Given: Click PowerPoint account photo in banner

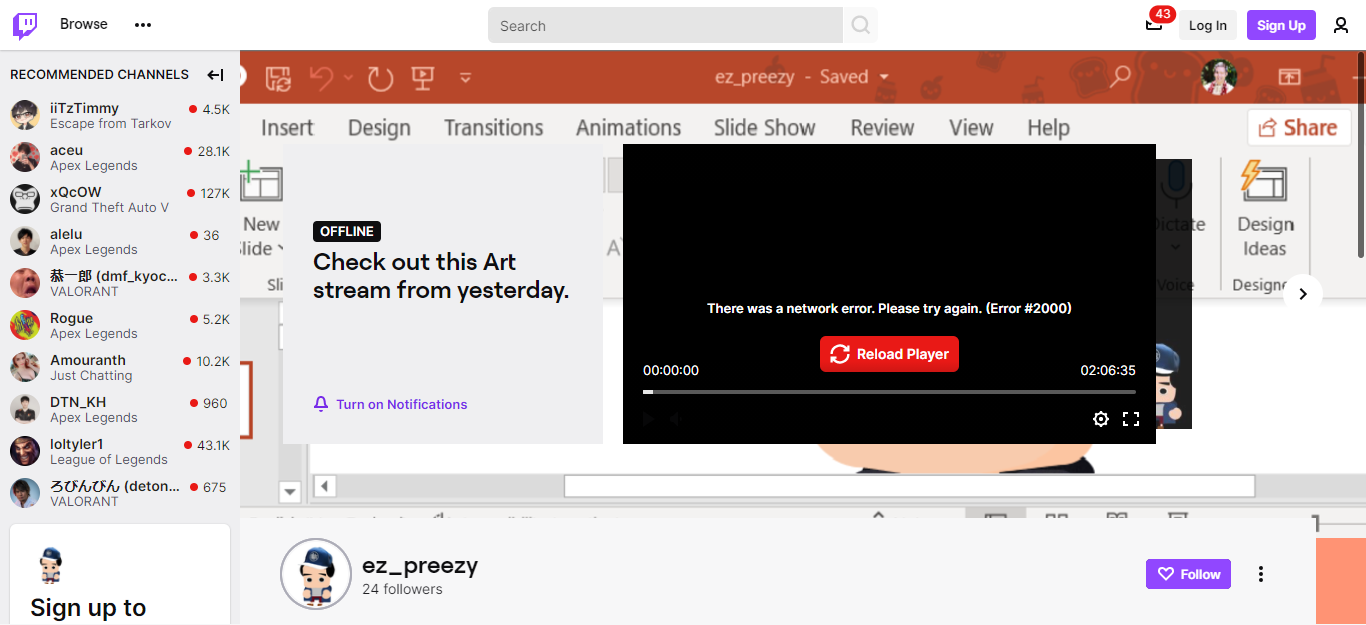Looking at the screenshot, I should point(1219,77).
